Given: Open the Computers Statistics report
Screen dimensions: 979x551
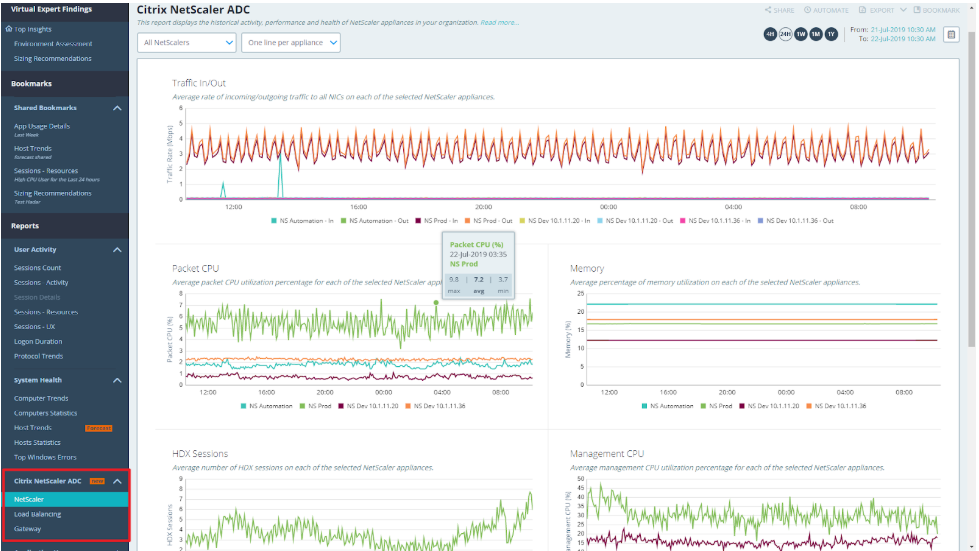Looking at the screenshot, I should pos(46,413).
